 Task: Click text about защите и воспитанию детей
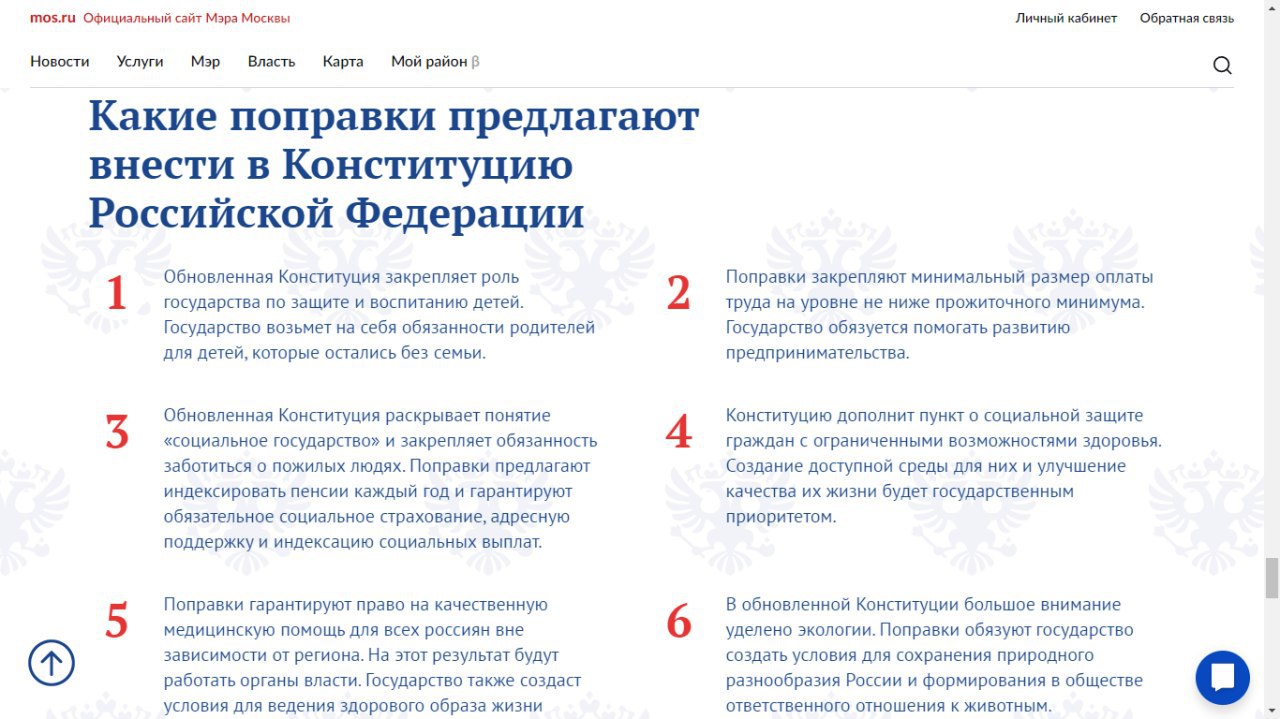[380, 314]
